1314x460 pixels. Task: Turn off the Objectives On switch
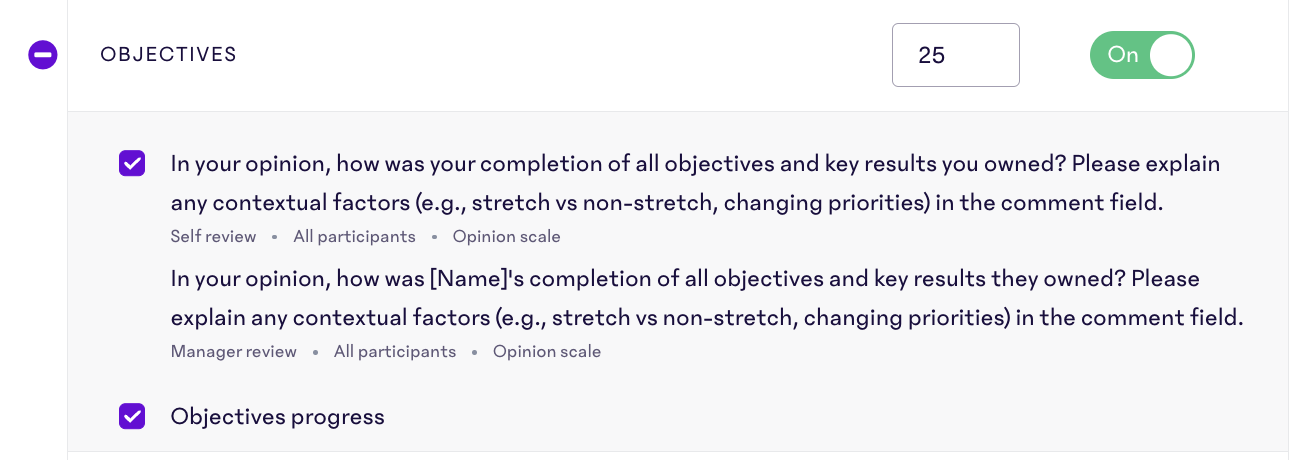[1142, 55]
